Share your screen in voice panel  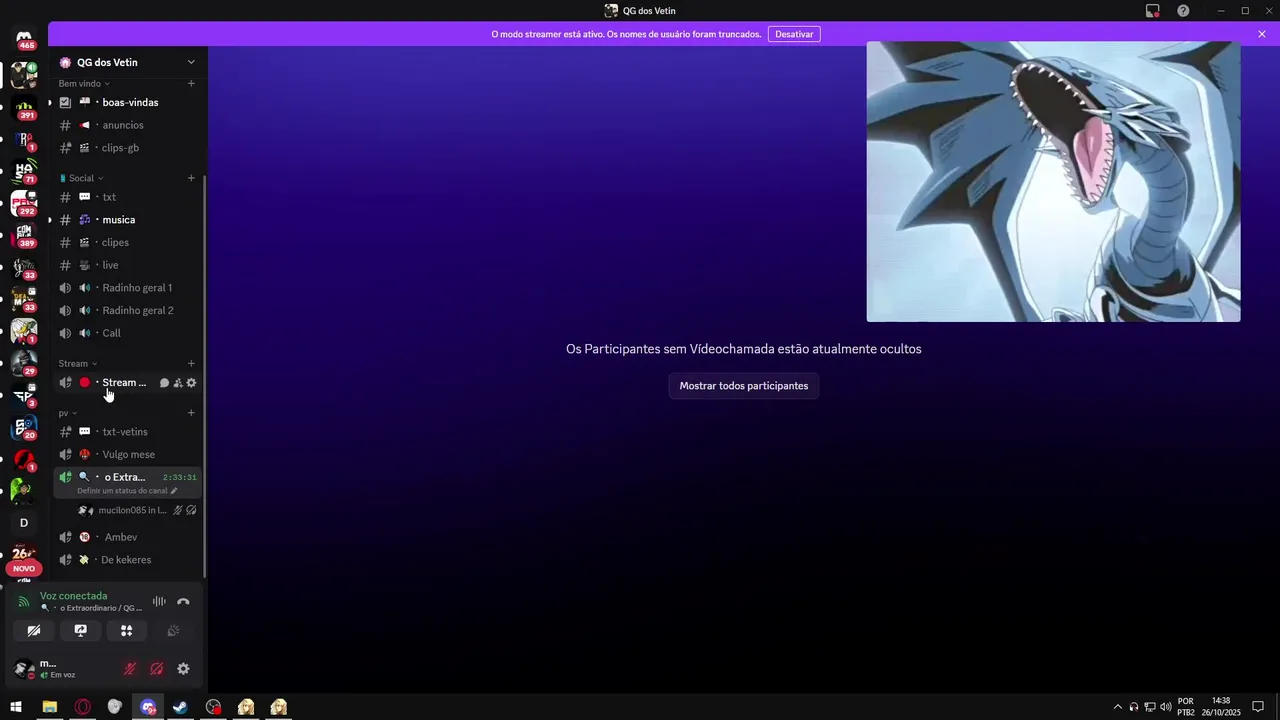click(80, 631)
